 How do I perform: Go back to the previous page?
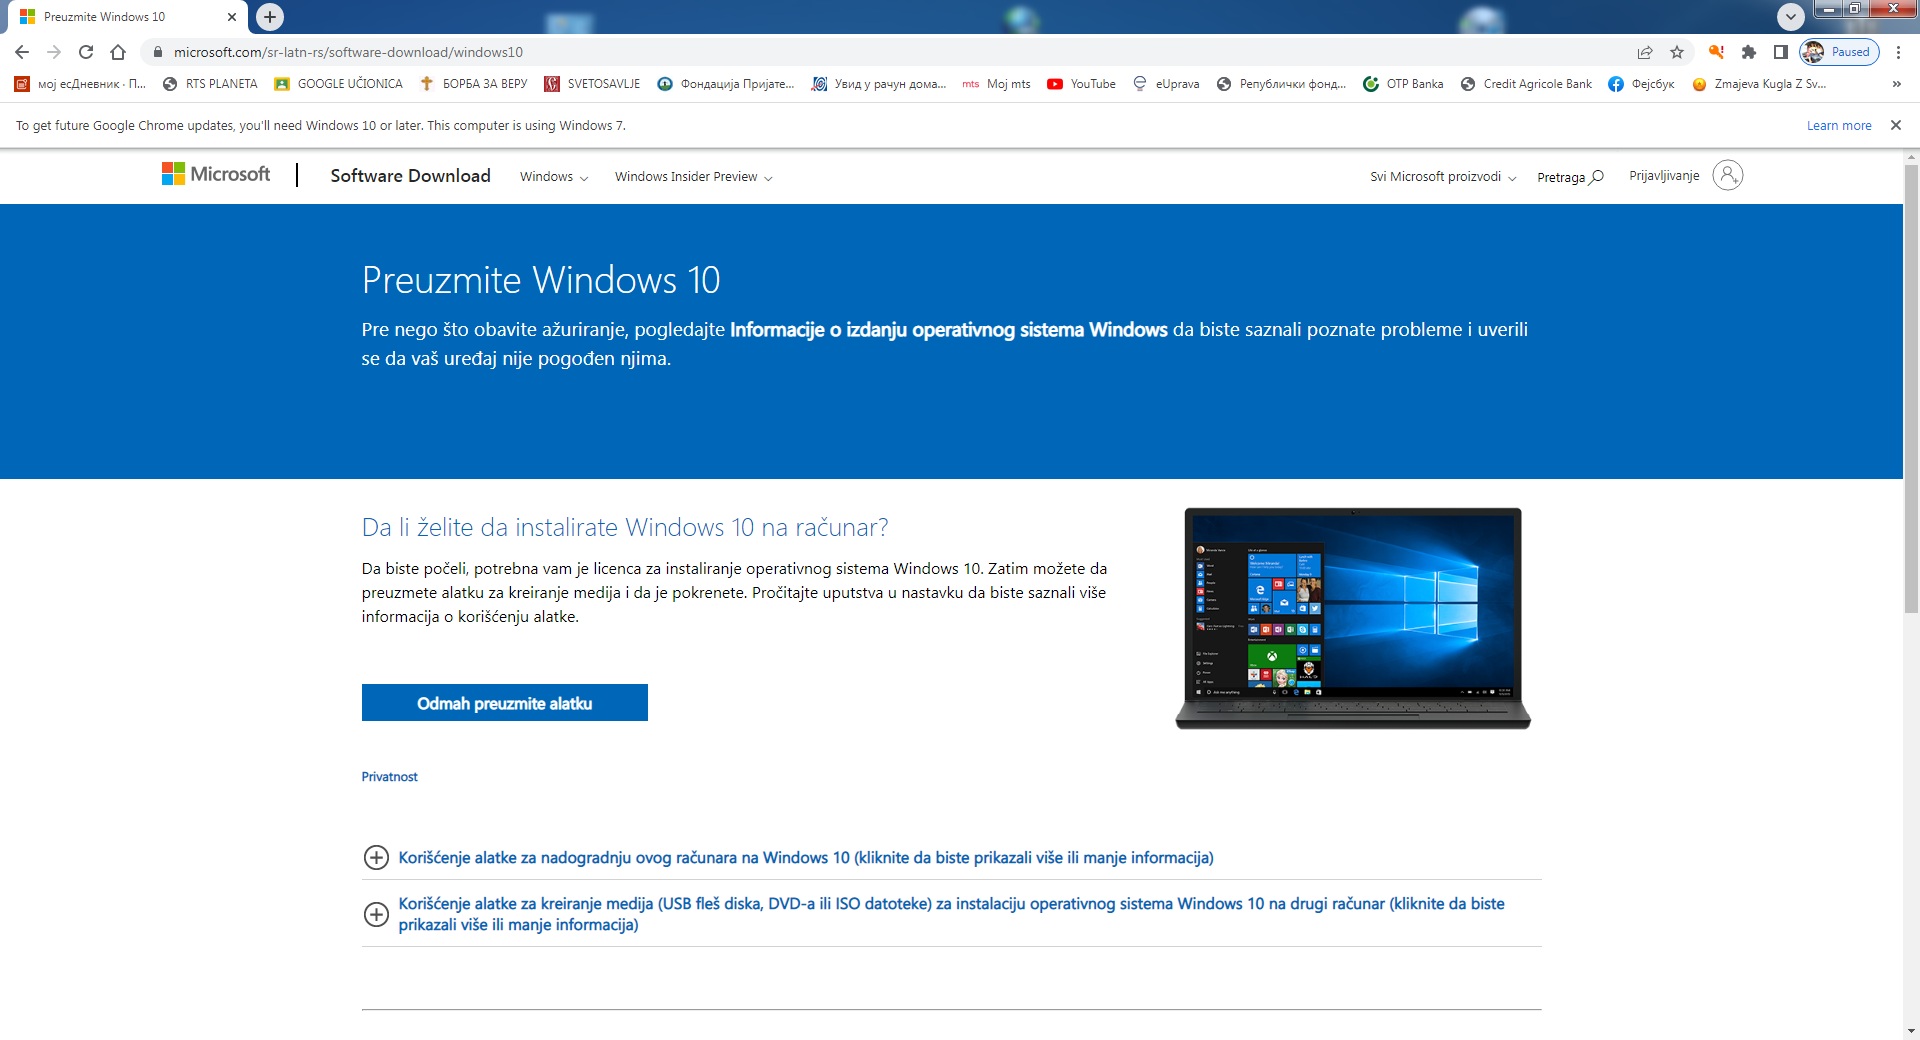point(22,52)
